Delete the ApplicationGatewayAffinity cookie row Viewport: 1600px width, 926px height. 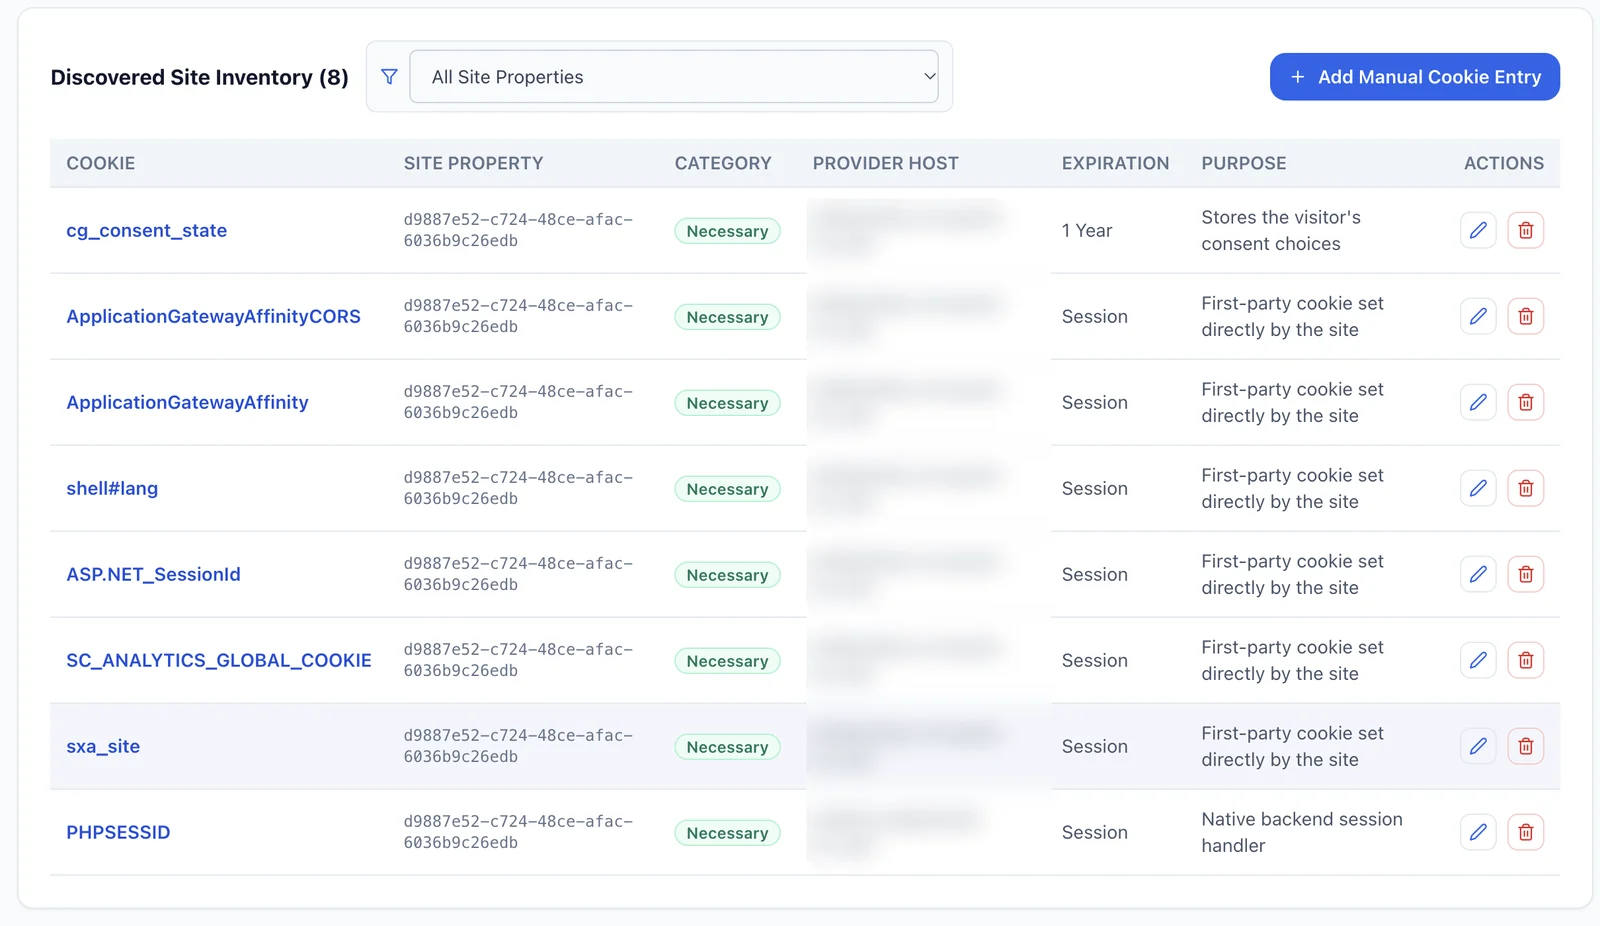click(1526, 402)
